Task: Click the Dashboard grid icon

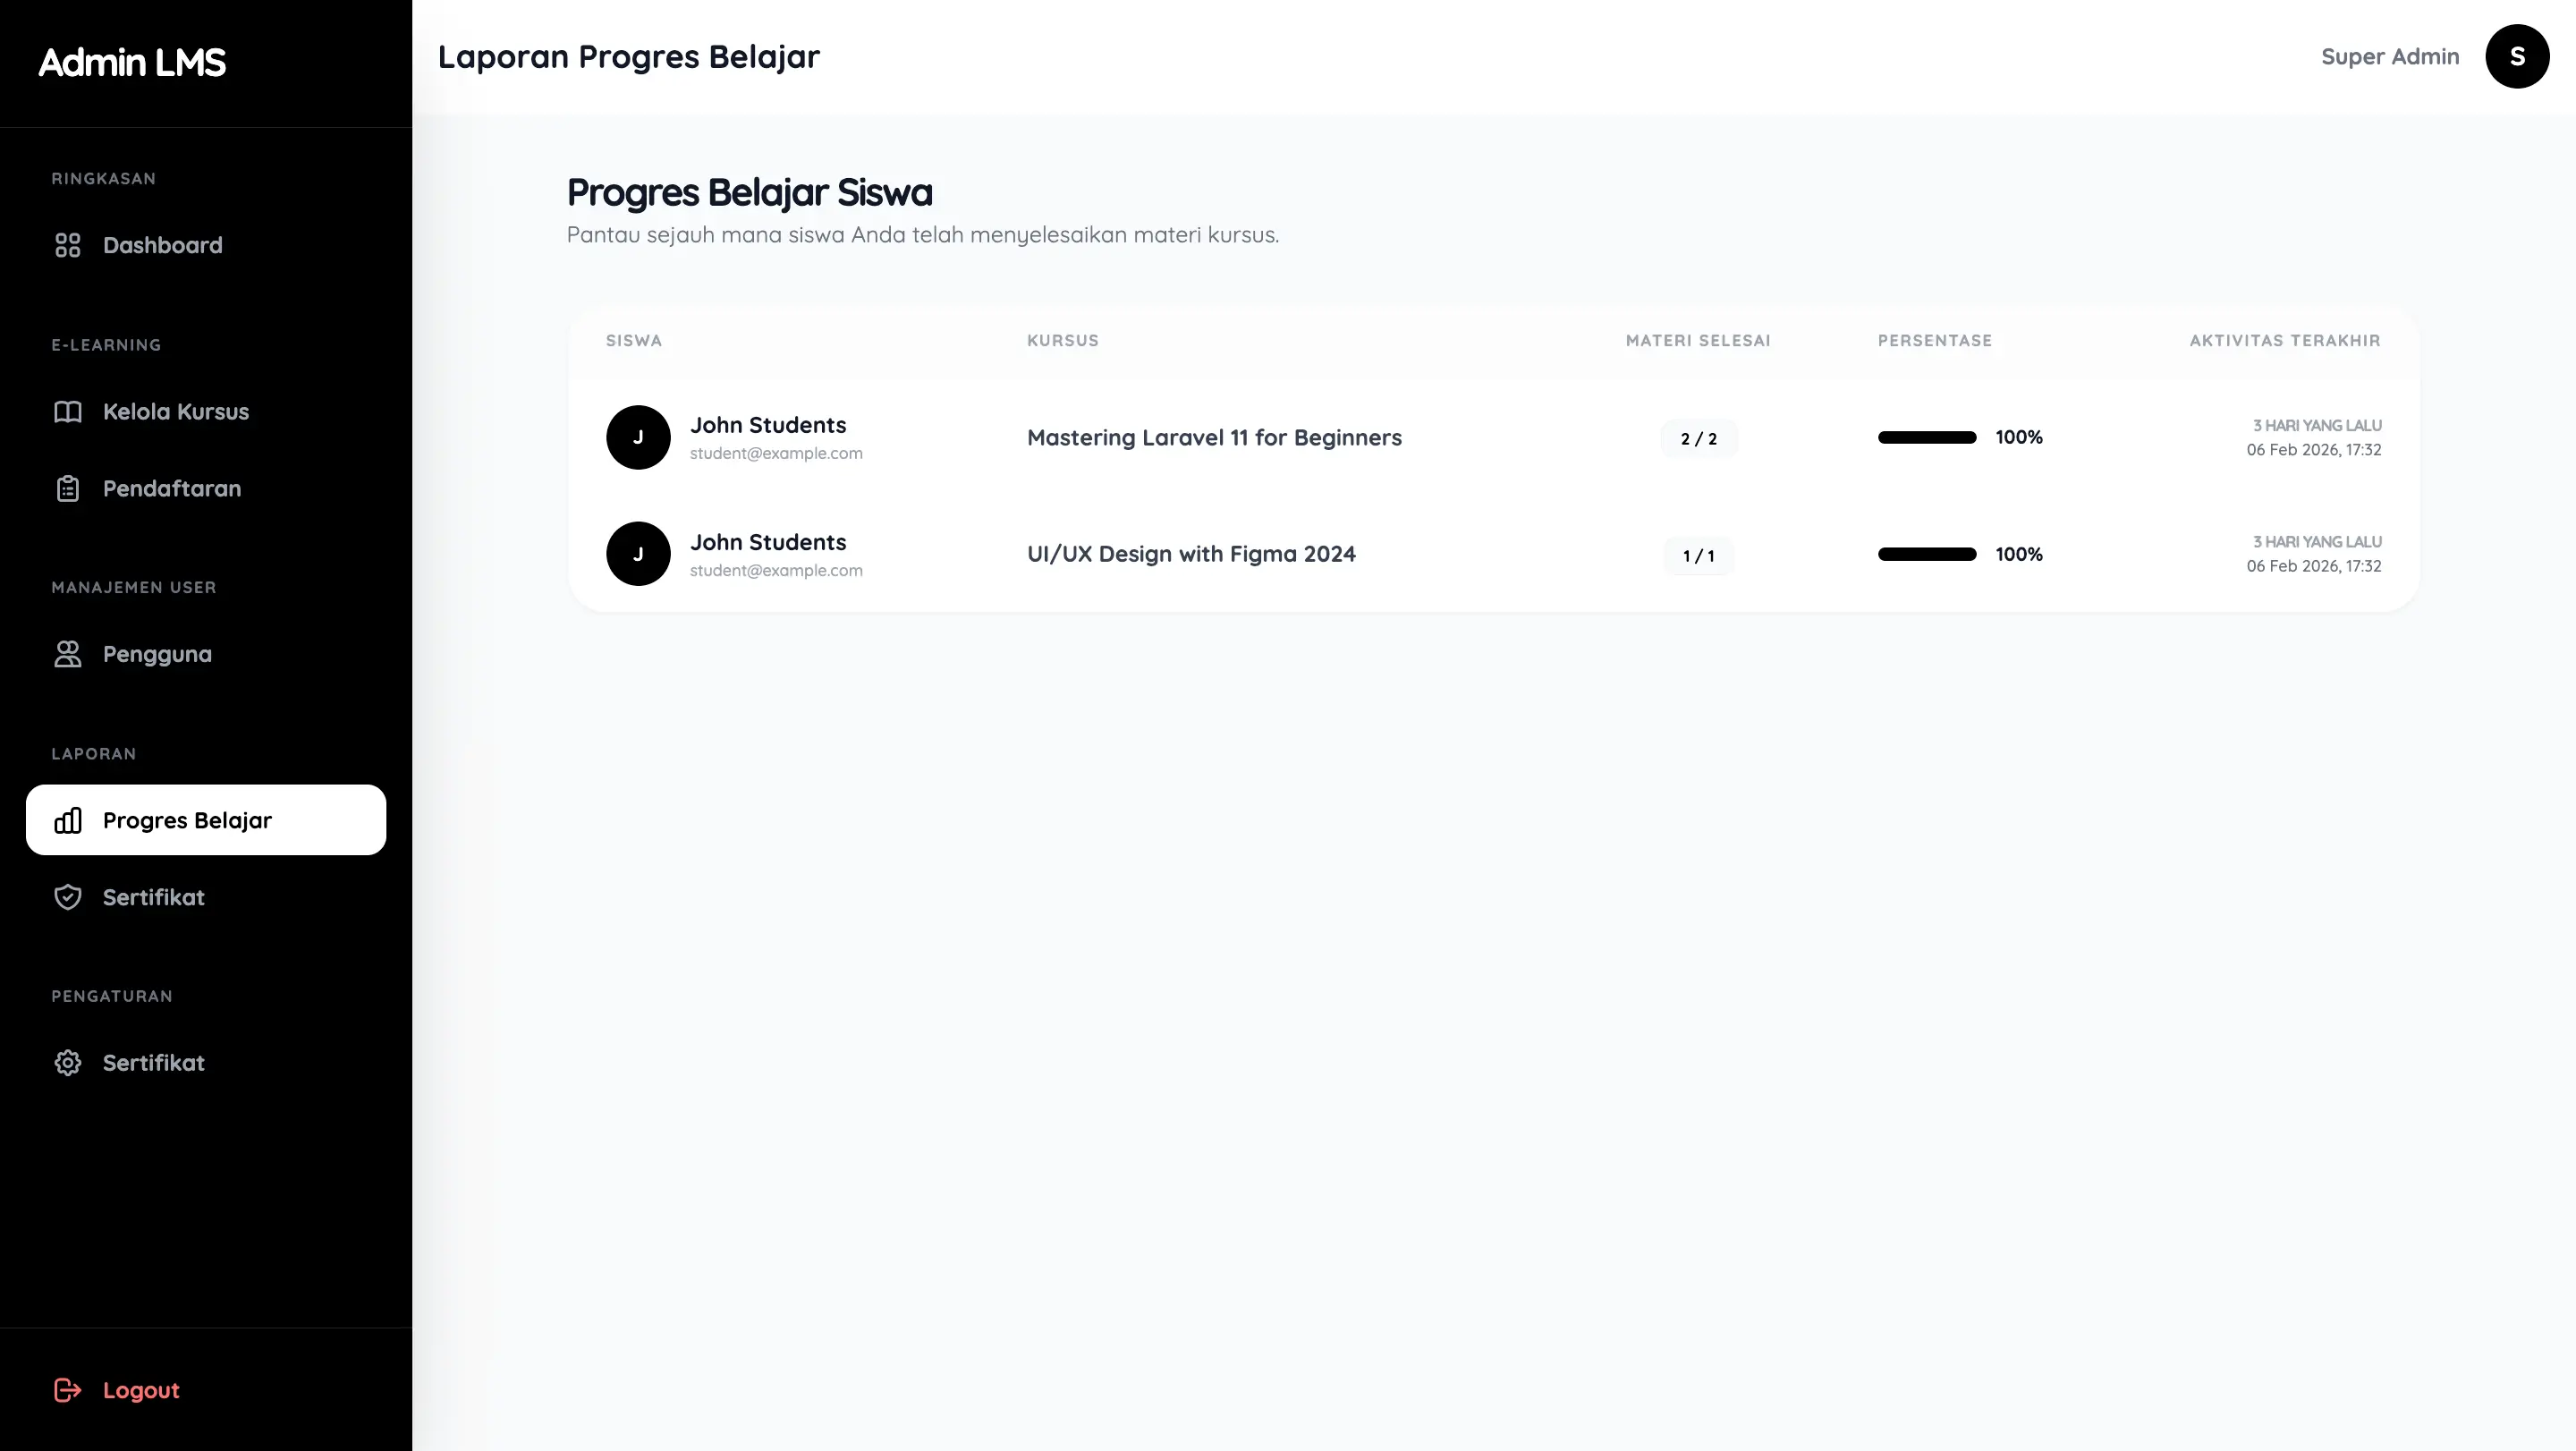Action: 67,245
